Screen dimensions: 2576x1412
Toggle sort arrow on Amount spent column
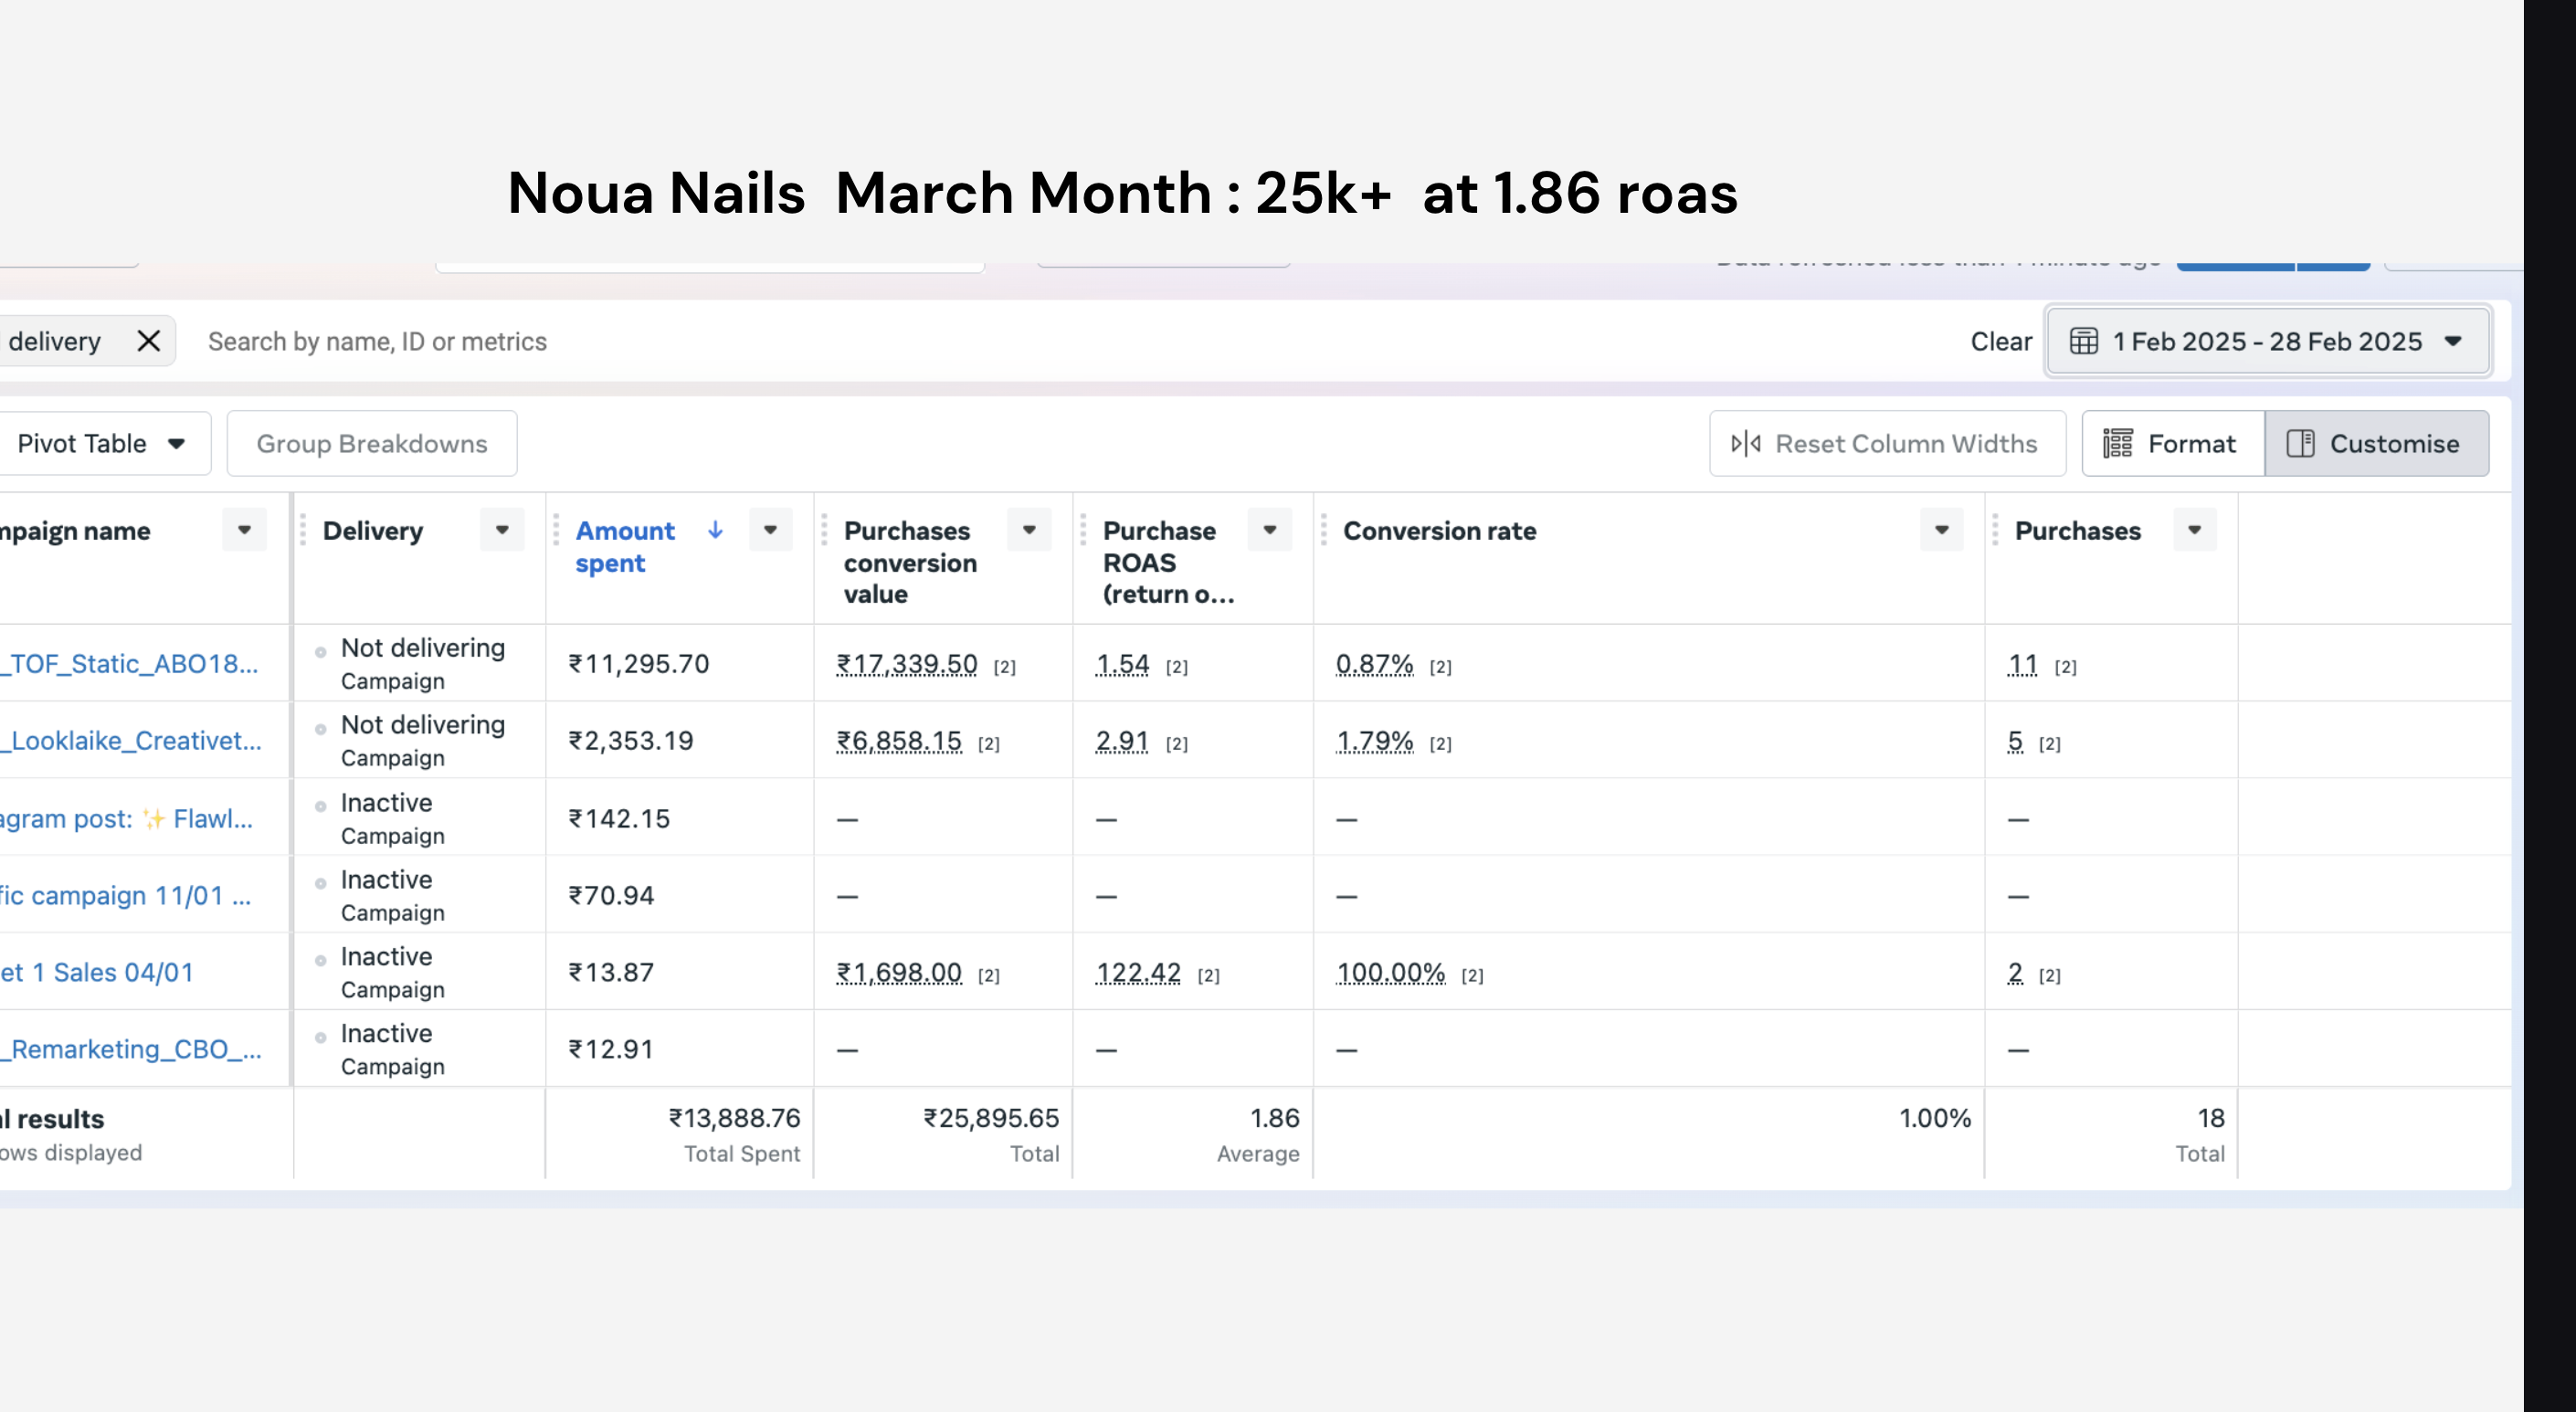point(716,530)
